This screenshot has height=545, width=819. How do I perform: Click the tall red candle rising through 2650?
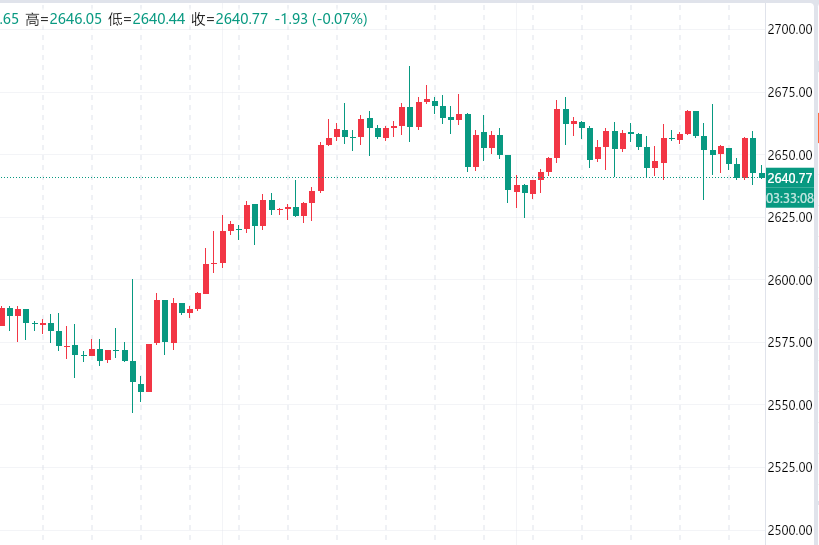tap(322, 166)
